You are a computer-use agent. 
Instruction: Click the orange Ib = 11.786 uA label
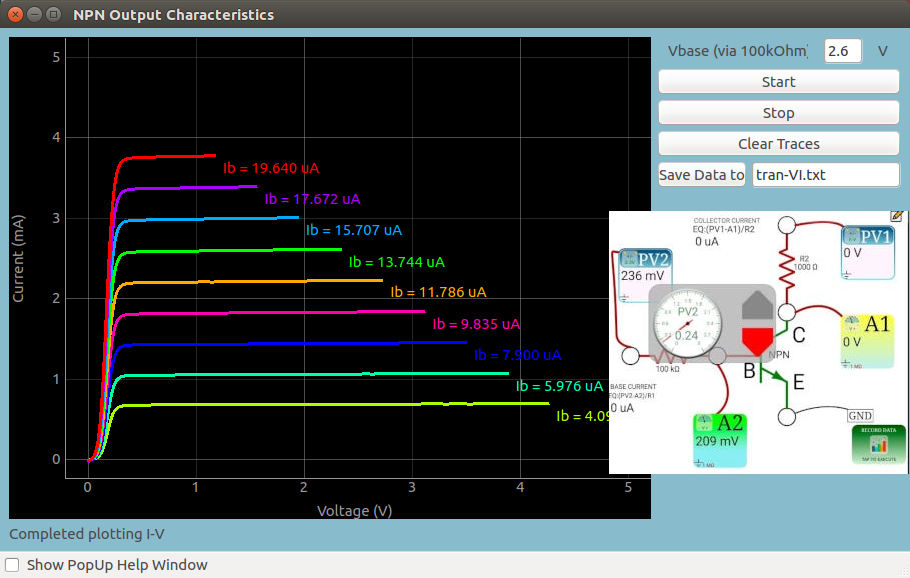438,293
